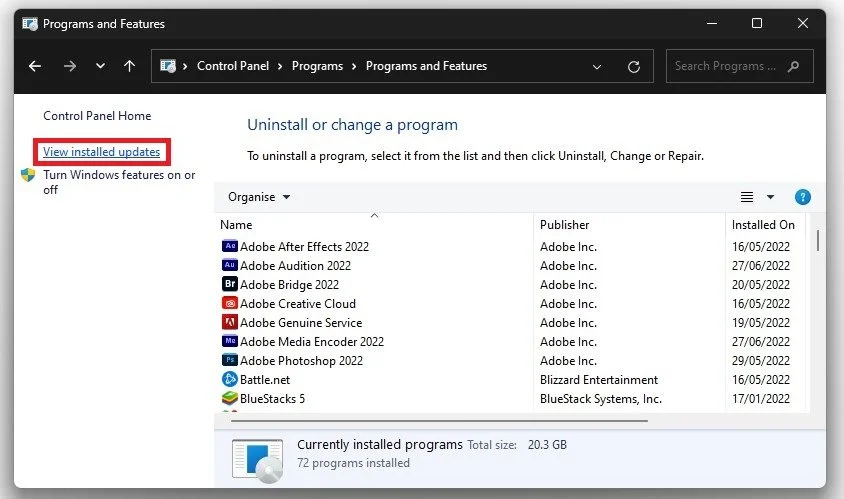This screenshot has height=499, width=844.
Task: Focus the Search Programs field
Action: [x=739, y=66]
